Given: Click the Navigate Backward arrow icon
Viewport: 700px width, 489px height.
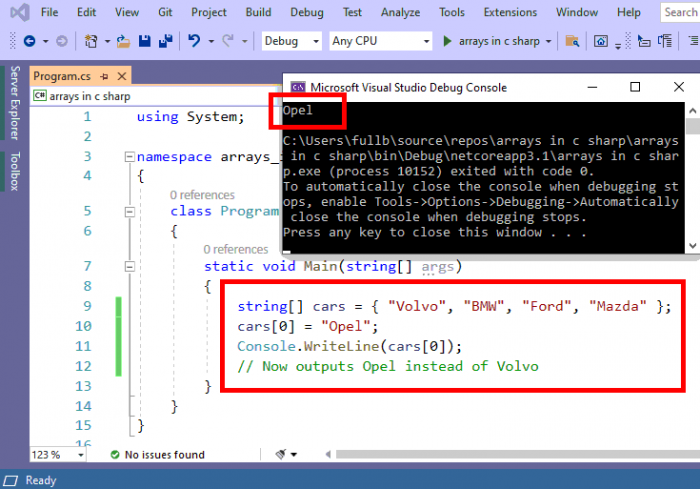Looking at the screenshot, I should pyautogui.click(x=29, y=41).
